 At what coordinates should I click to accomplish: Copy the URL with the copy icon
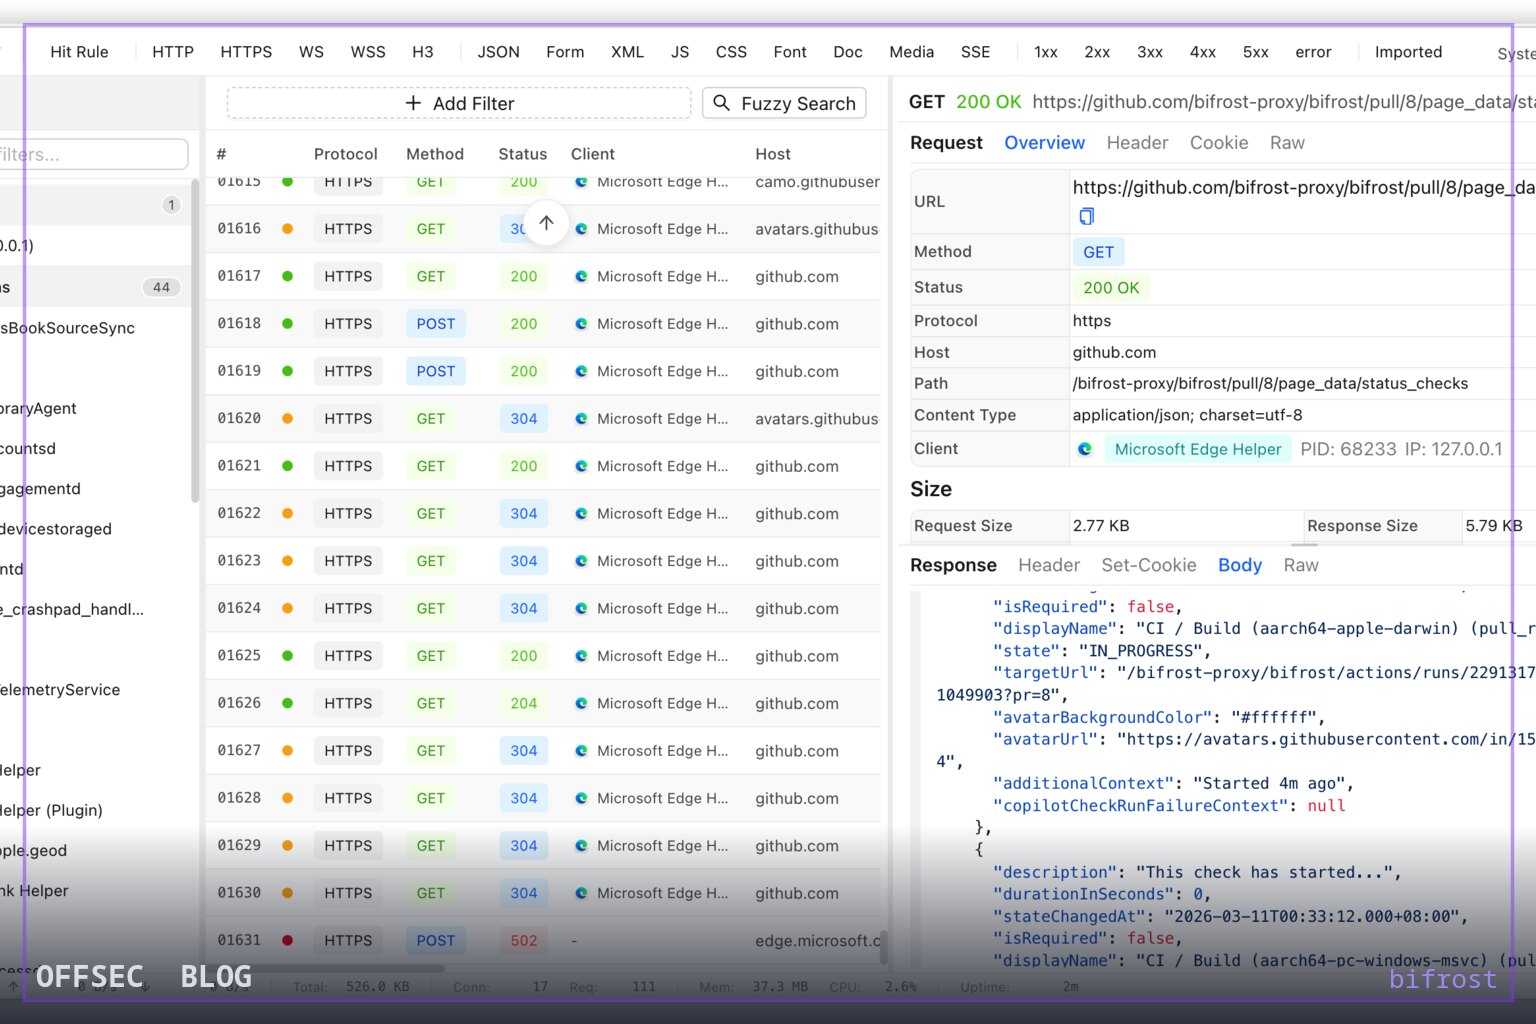tap(1086, 216)
